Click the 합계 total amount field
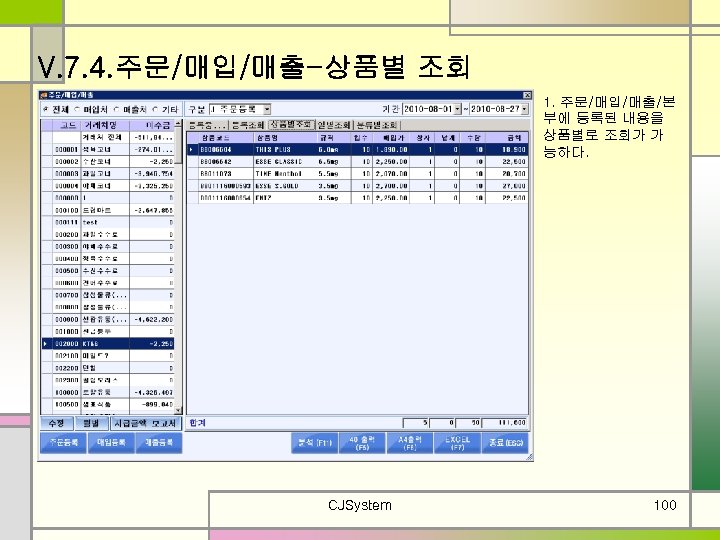This screenshot has width=720, height=540. coord(505,423)
